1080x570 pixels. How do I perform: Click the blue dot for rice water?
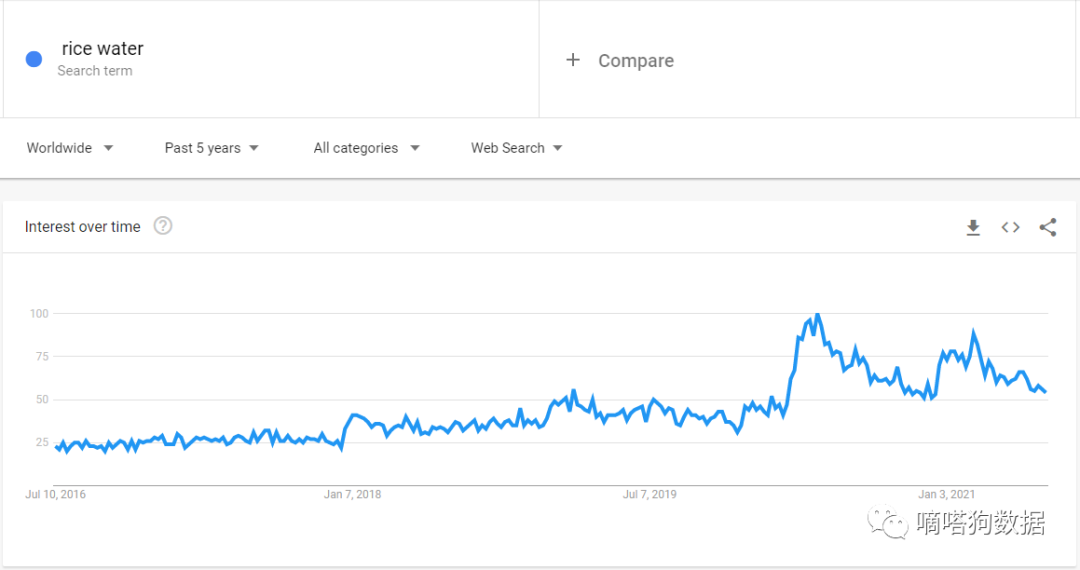34,59
